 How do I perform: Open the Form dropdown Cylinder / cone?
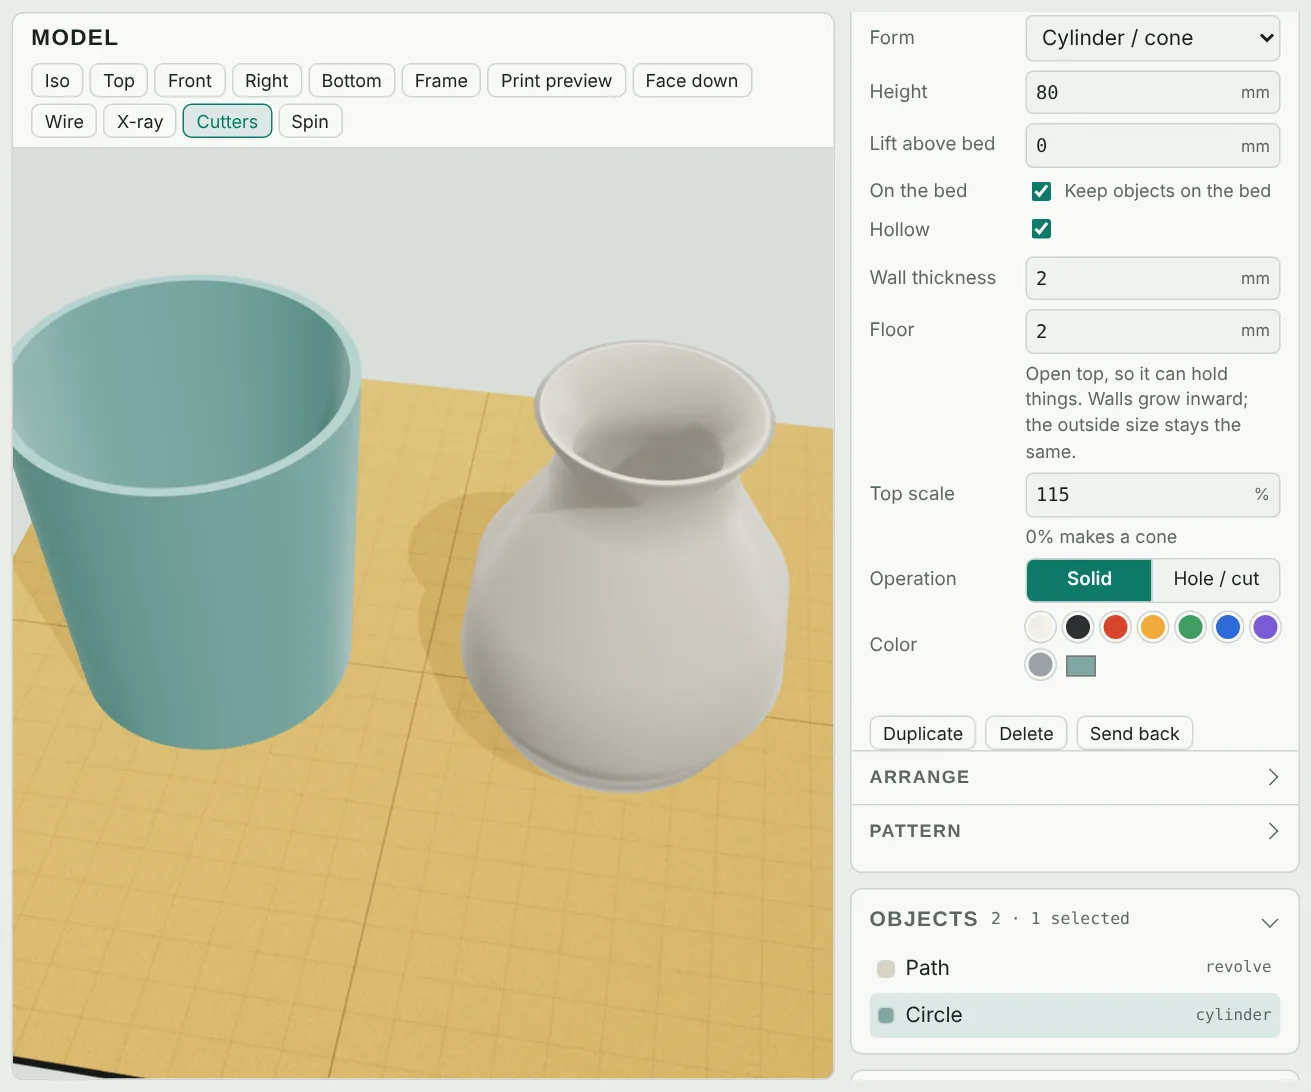coord(1153,38)
